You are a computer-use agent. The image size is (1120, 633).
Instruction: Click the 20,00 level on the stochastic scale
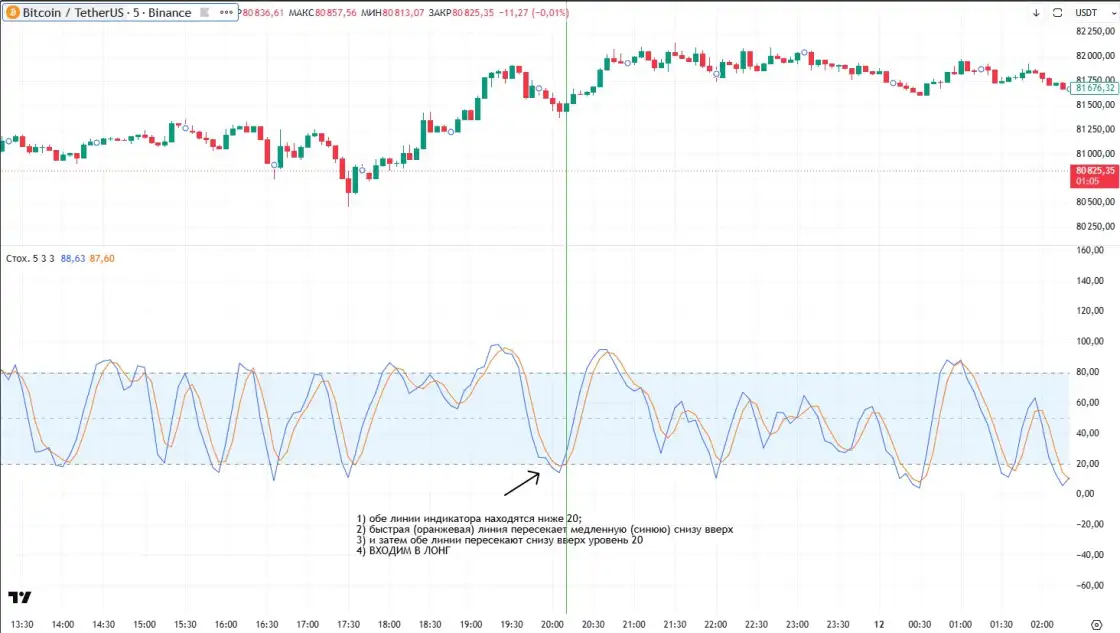click(1090, 464)
